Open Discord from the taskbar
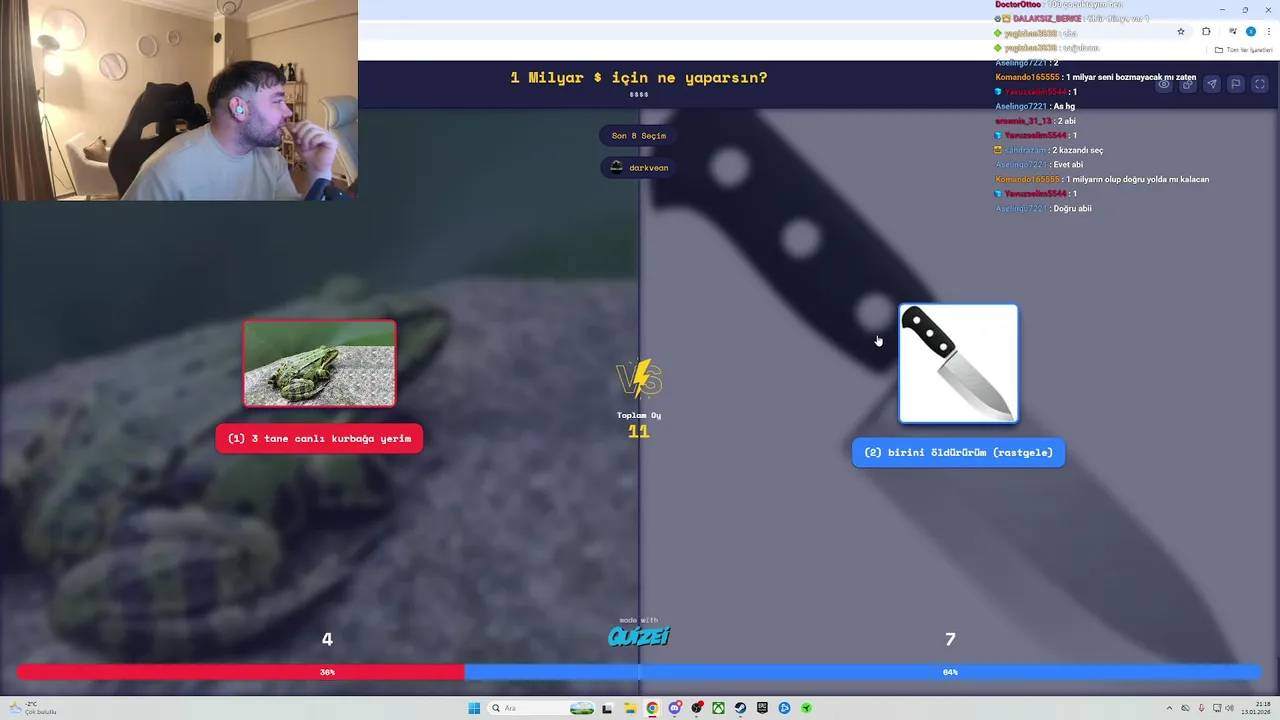 point(675,708)
